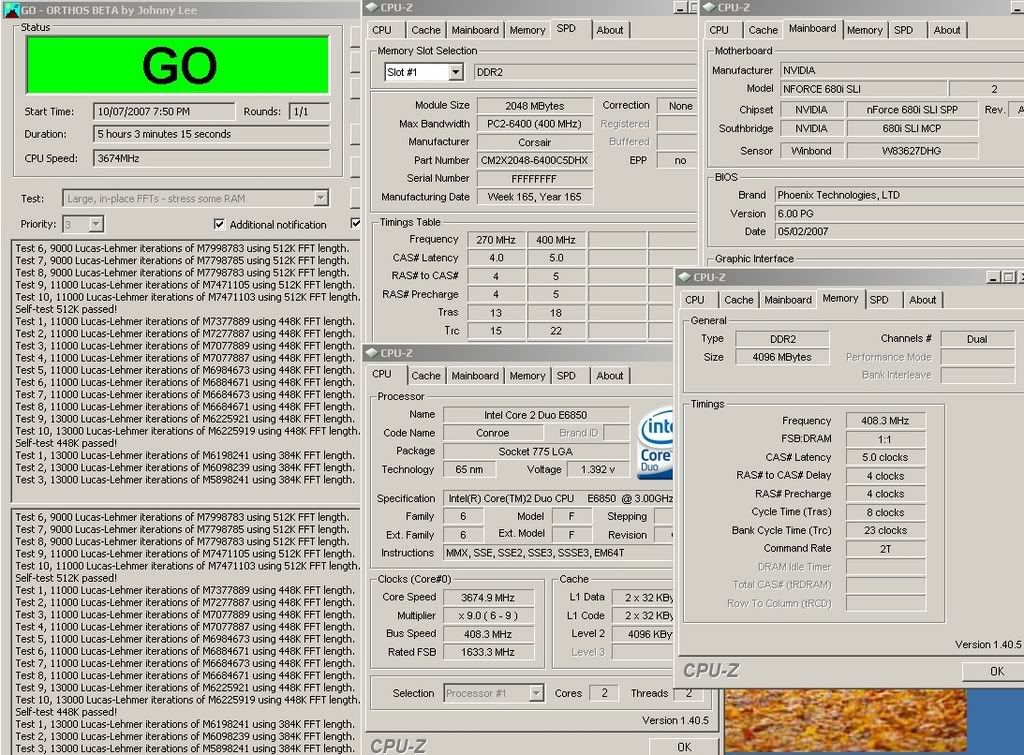The width and height of the screenshot is (1024, 755).
Task: Open the Priority dropdown in Orthos
Action: tap(96, 224)
